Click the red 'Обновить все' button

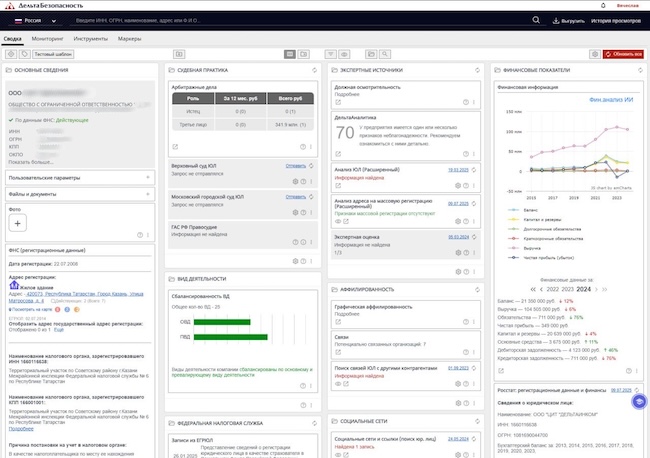623,53
